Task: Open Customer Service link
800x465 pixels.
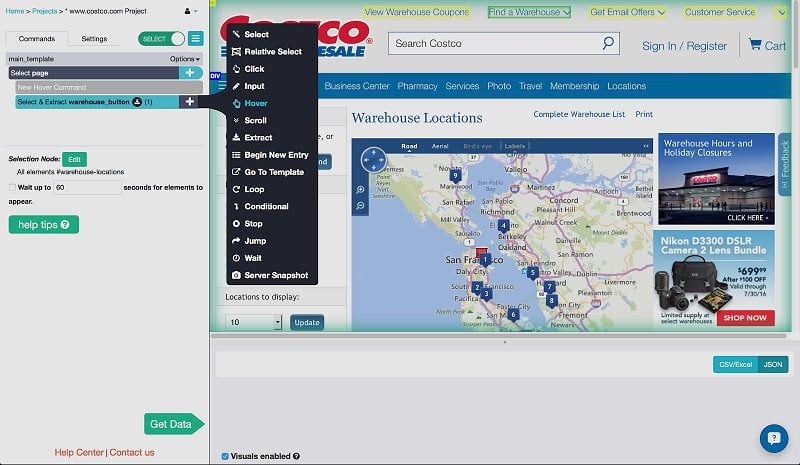Action: 719,12
